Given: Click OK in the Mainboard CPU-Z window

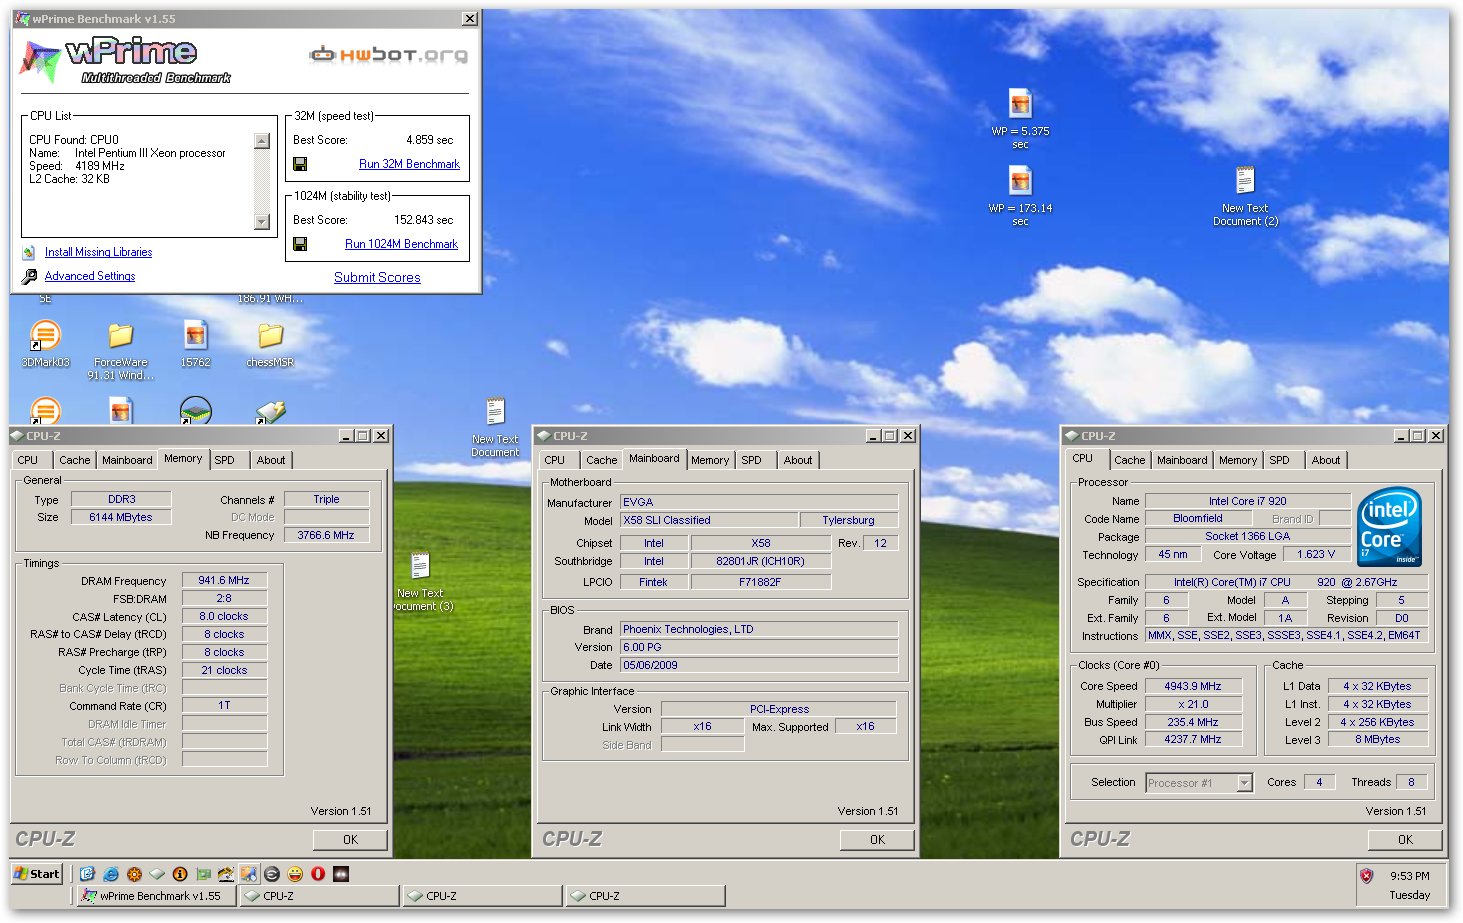Looking at the screenshot, I should coord(877,840).
